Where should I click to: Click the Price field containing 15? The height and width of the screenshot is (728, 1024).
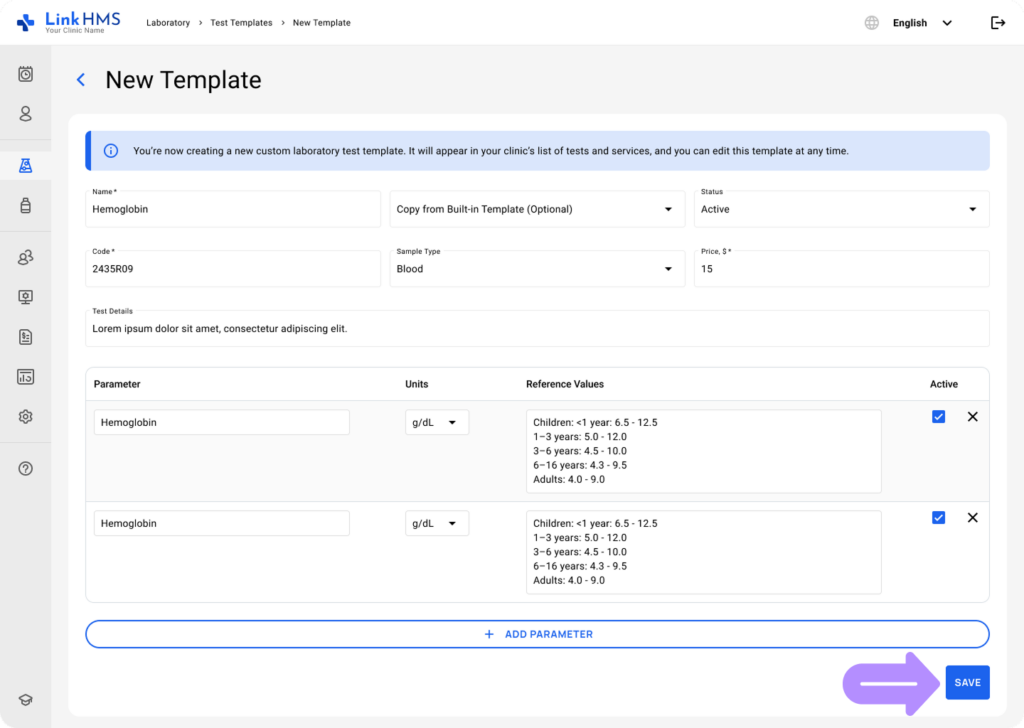[x=842, y=268]
